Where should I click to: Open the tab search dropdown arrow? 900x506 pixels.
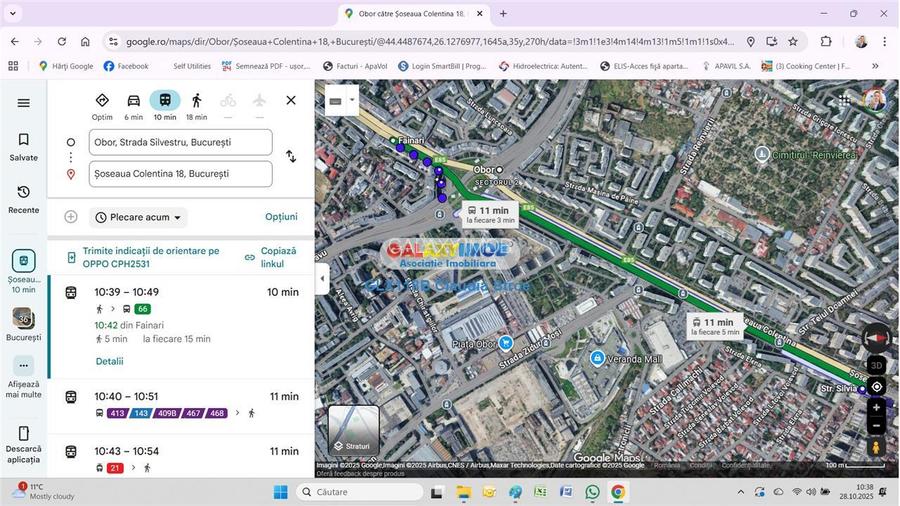point(13,13)
